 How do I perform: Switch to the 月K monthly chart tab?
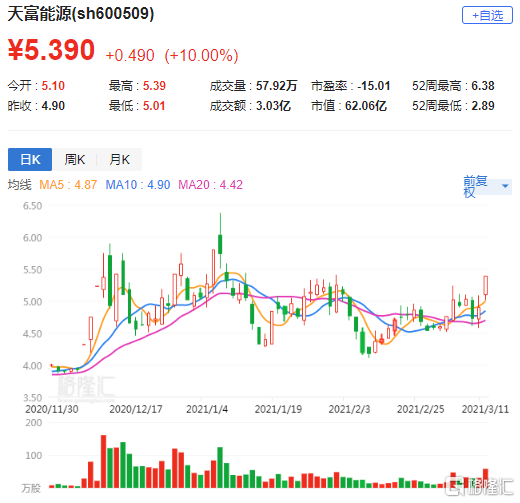(x=119, y=159)
